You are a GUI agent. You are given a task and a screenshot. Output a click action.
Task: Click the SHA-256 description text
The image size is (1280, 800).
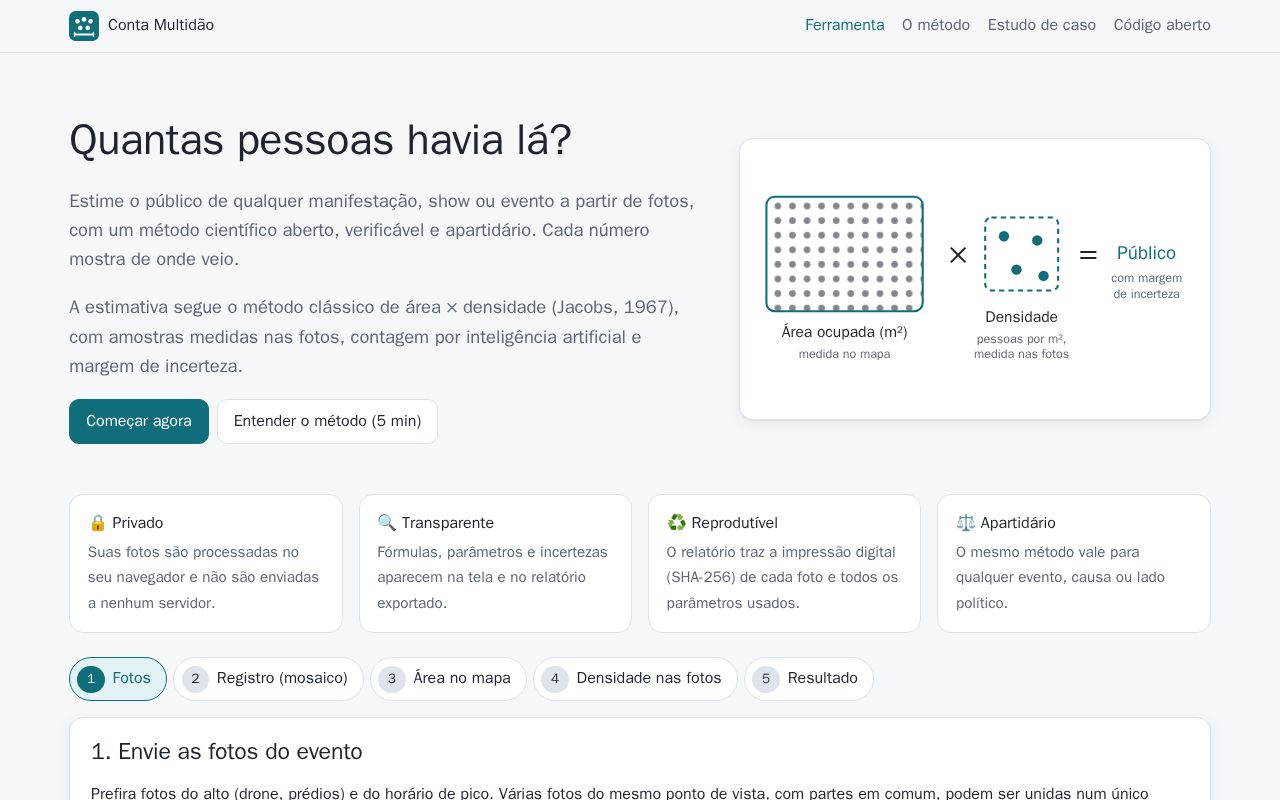(783, 577)
